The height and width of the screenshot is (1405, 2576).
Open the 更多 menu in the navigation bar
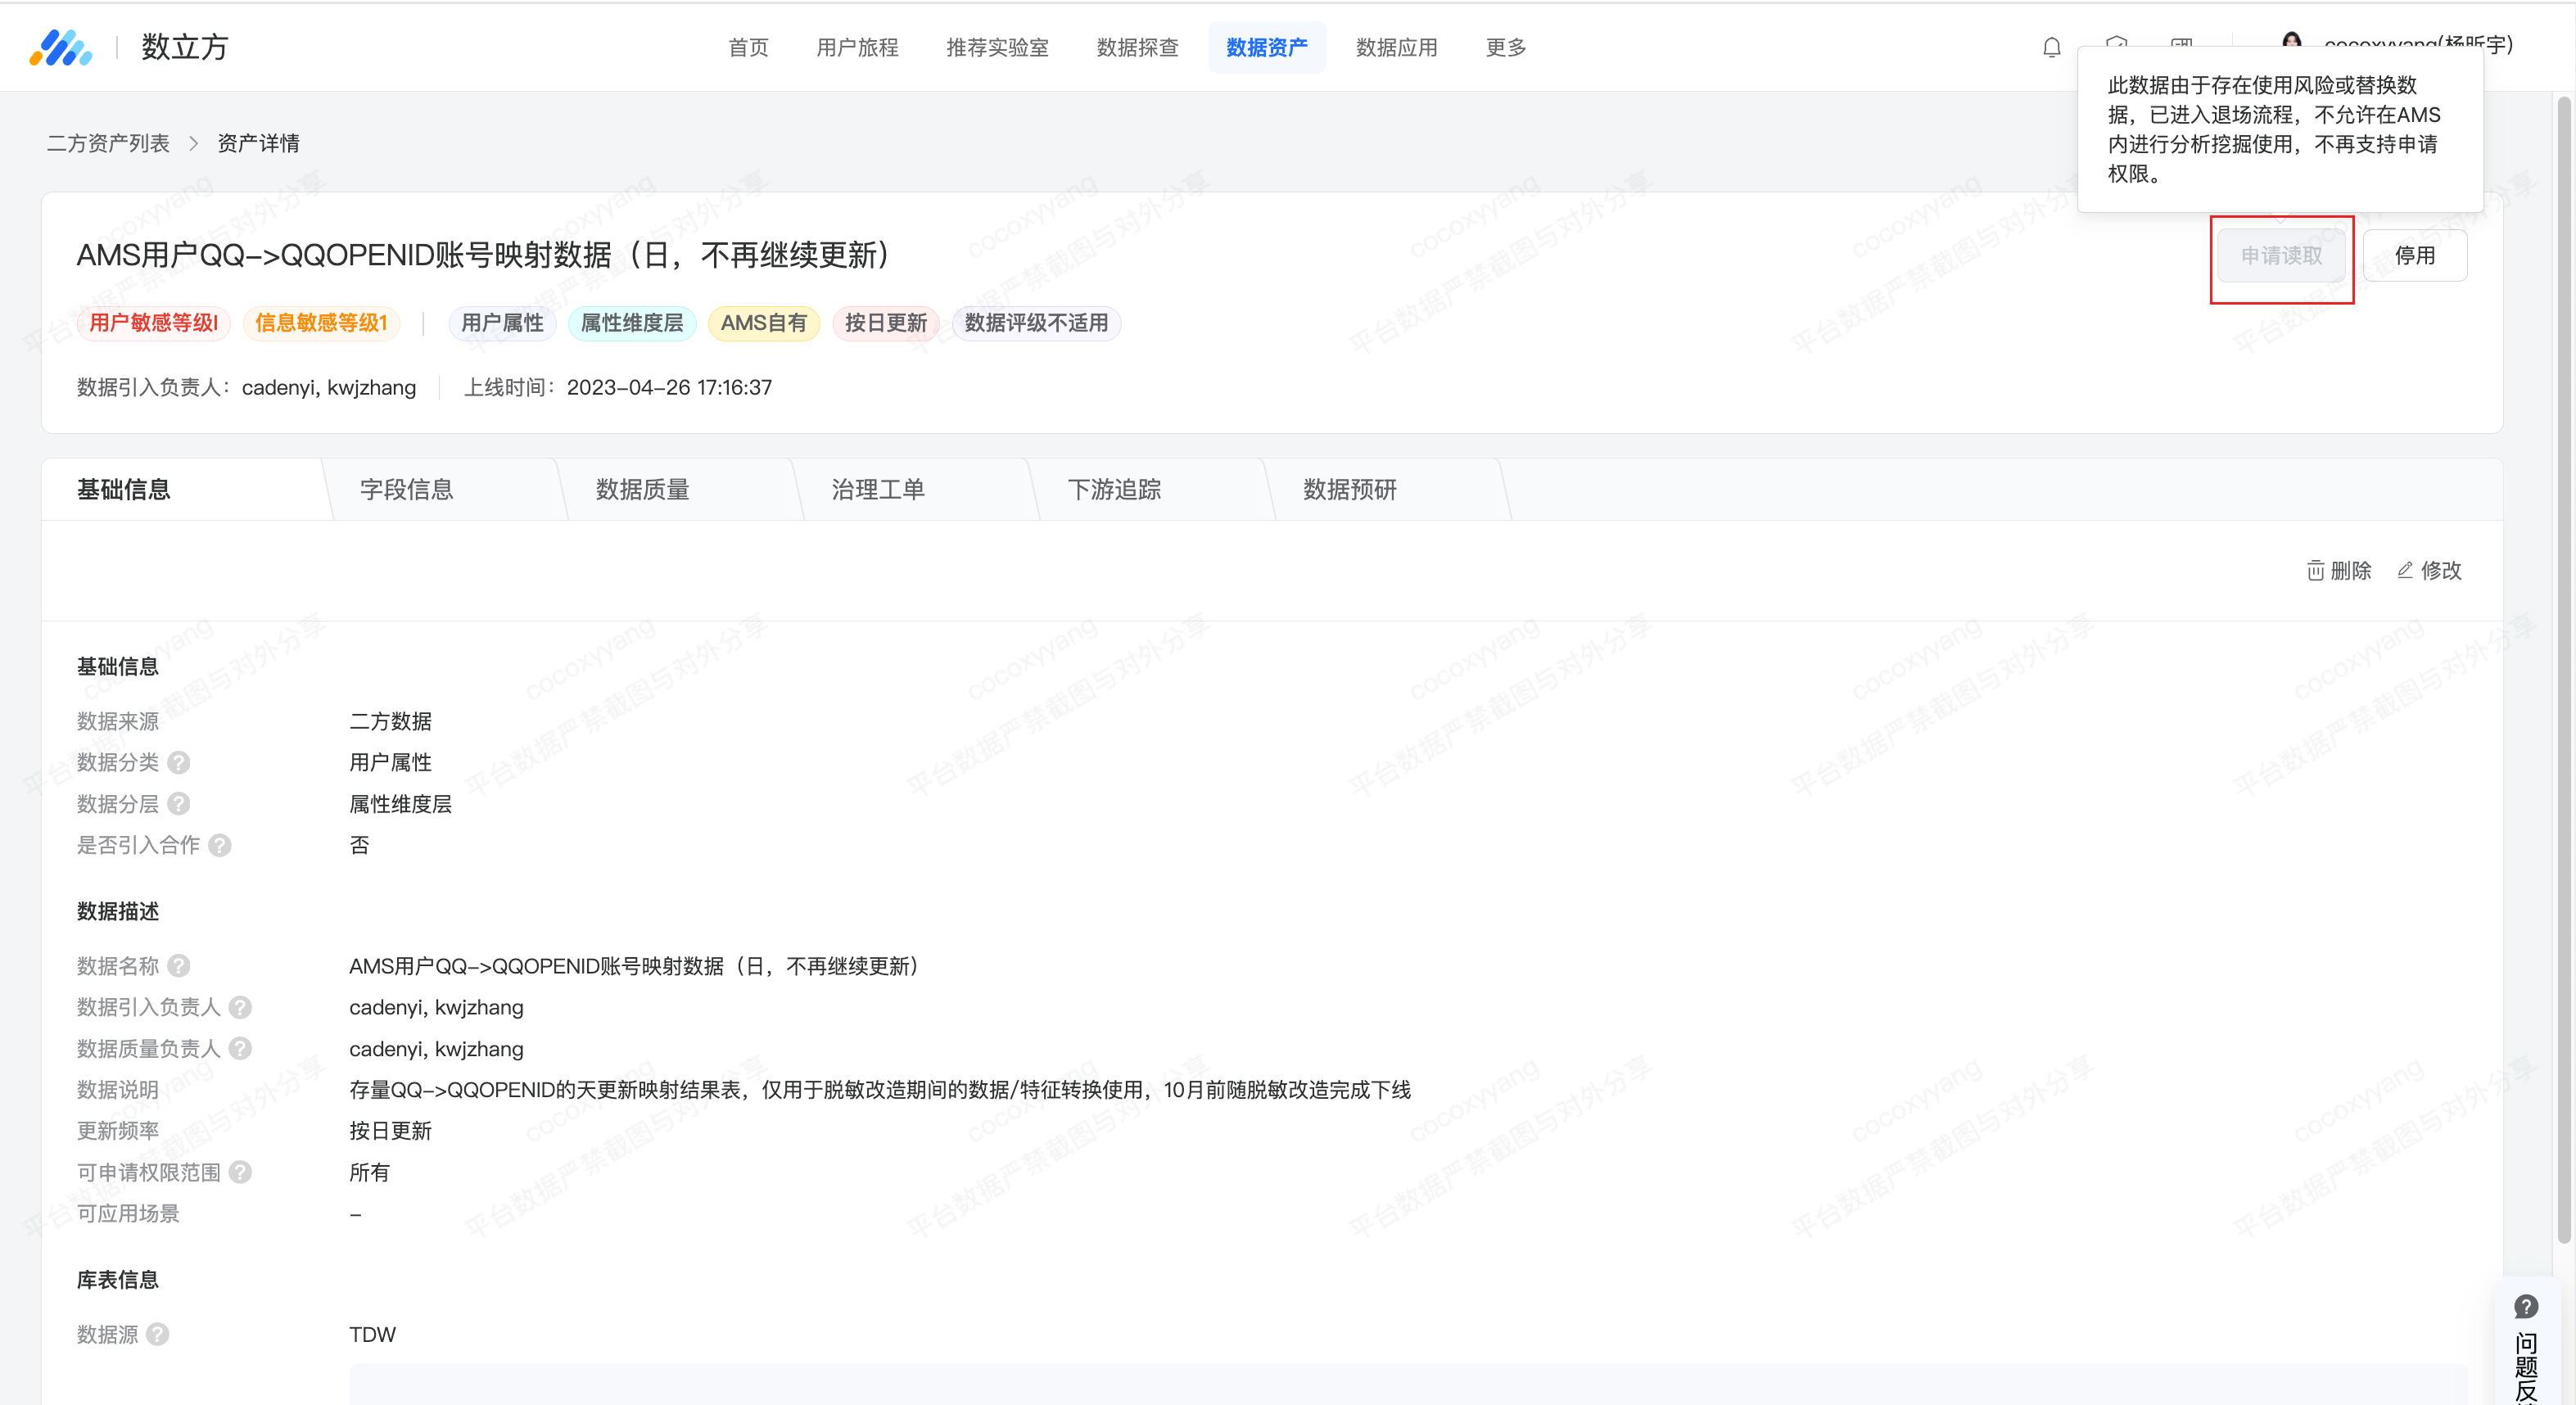[1505, 47]
